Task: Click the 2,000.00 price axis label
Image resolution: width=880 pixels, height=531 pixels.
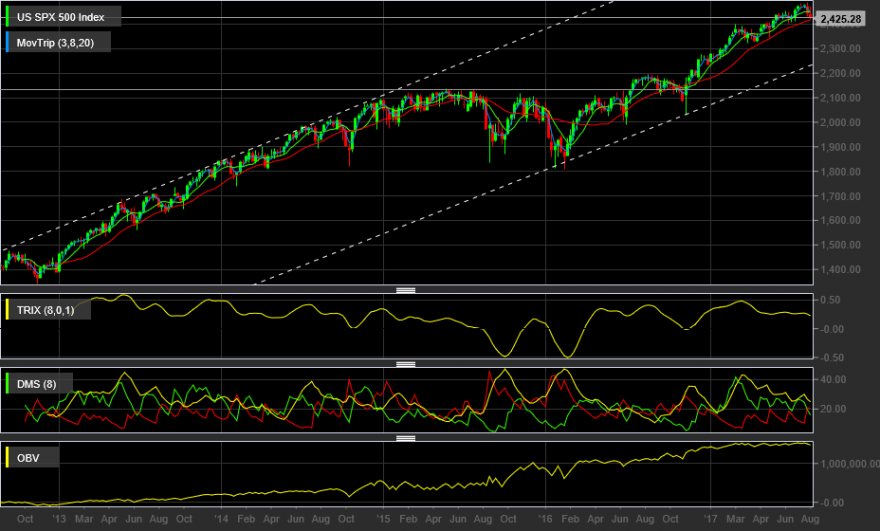Action: coord(841,122)
